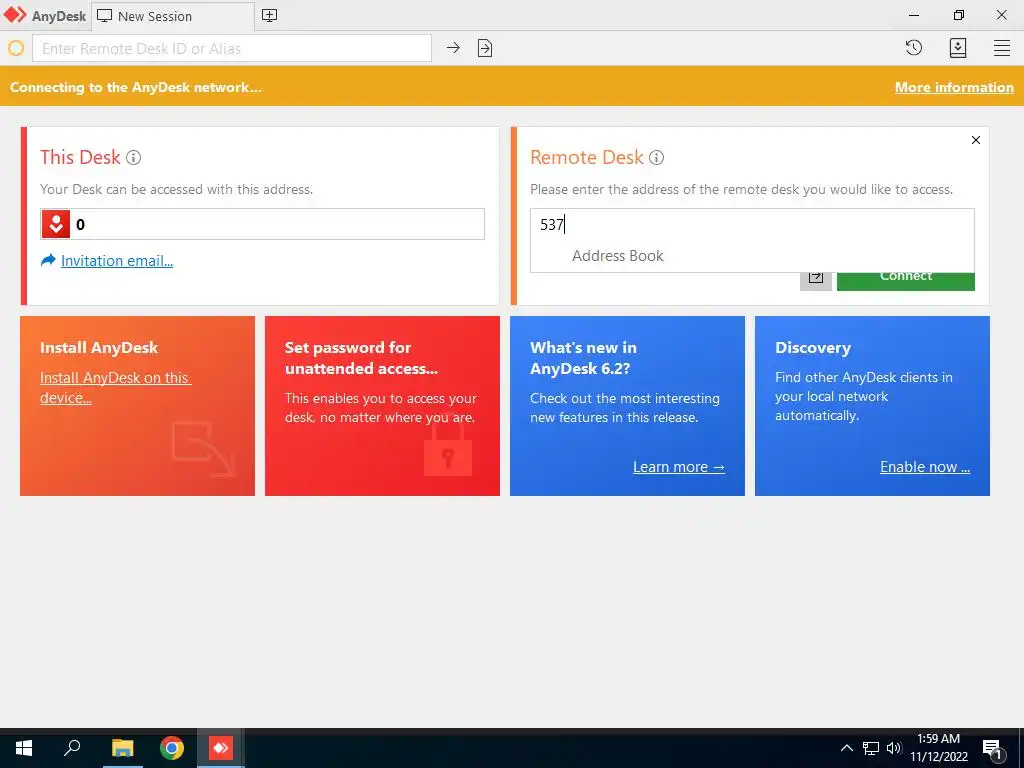Open the Set password for unattended access tile
Viewport: 1024px width, 768px height.
[x=382, y=406]
